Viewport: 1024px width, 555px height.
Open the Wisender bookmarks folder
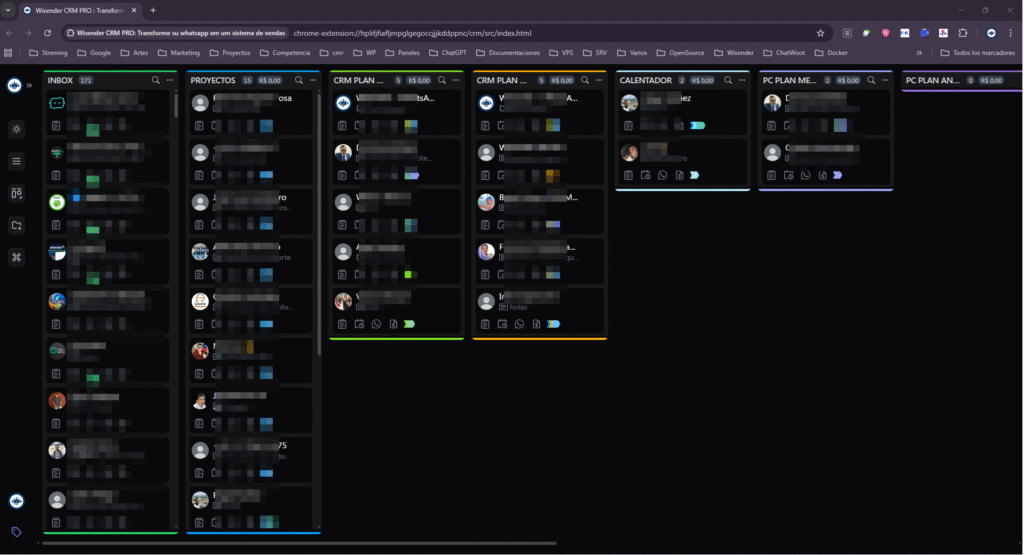pyautogui.click(x=733, y=52)
